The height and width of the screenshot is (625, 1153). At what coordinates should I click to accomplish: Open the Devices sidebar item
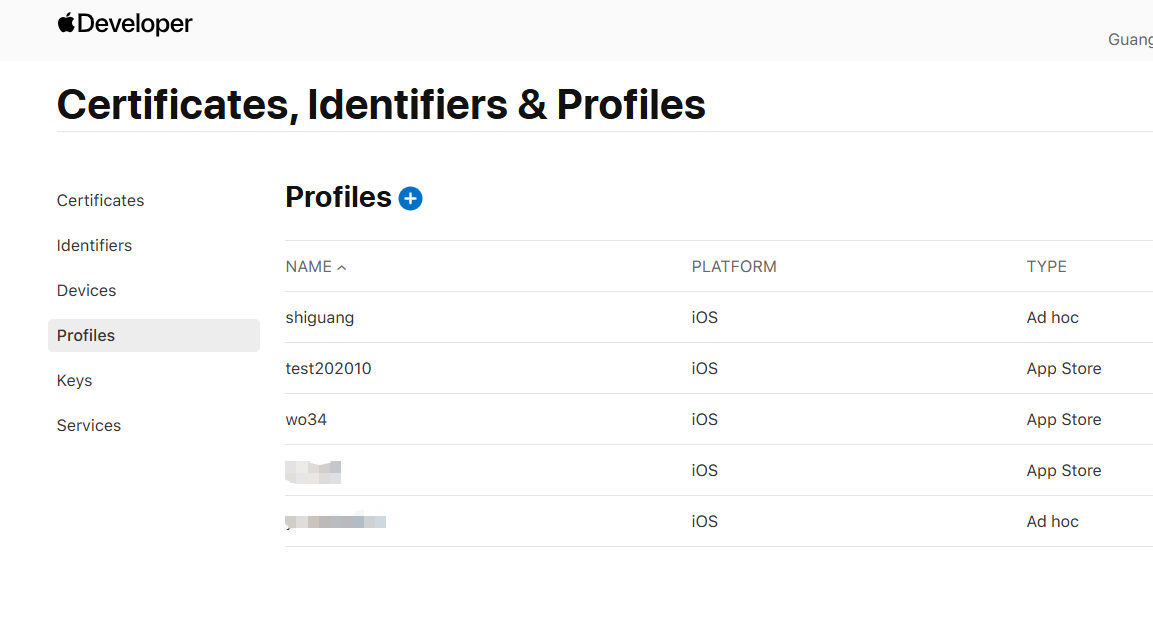coord(86,290)
